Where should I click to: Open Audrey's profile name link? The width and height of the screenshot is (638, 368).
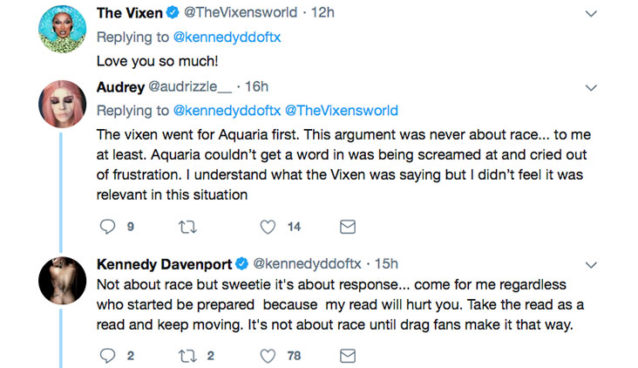120,87
